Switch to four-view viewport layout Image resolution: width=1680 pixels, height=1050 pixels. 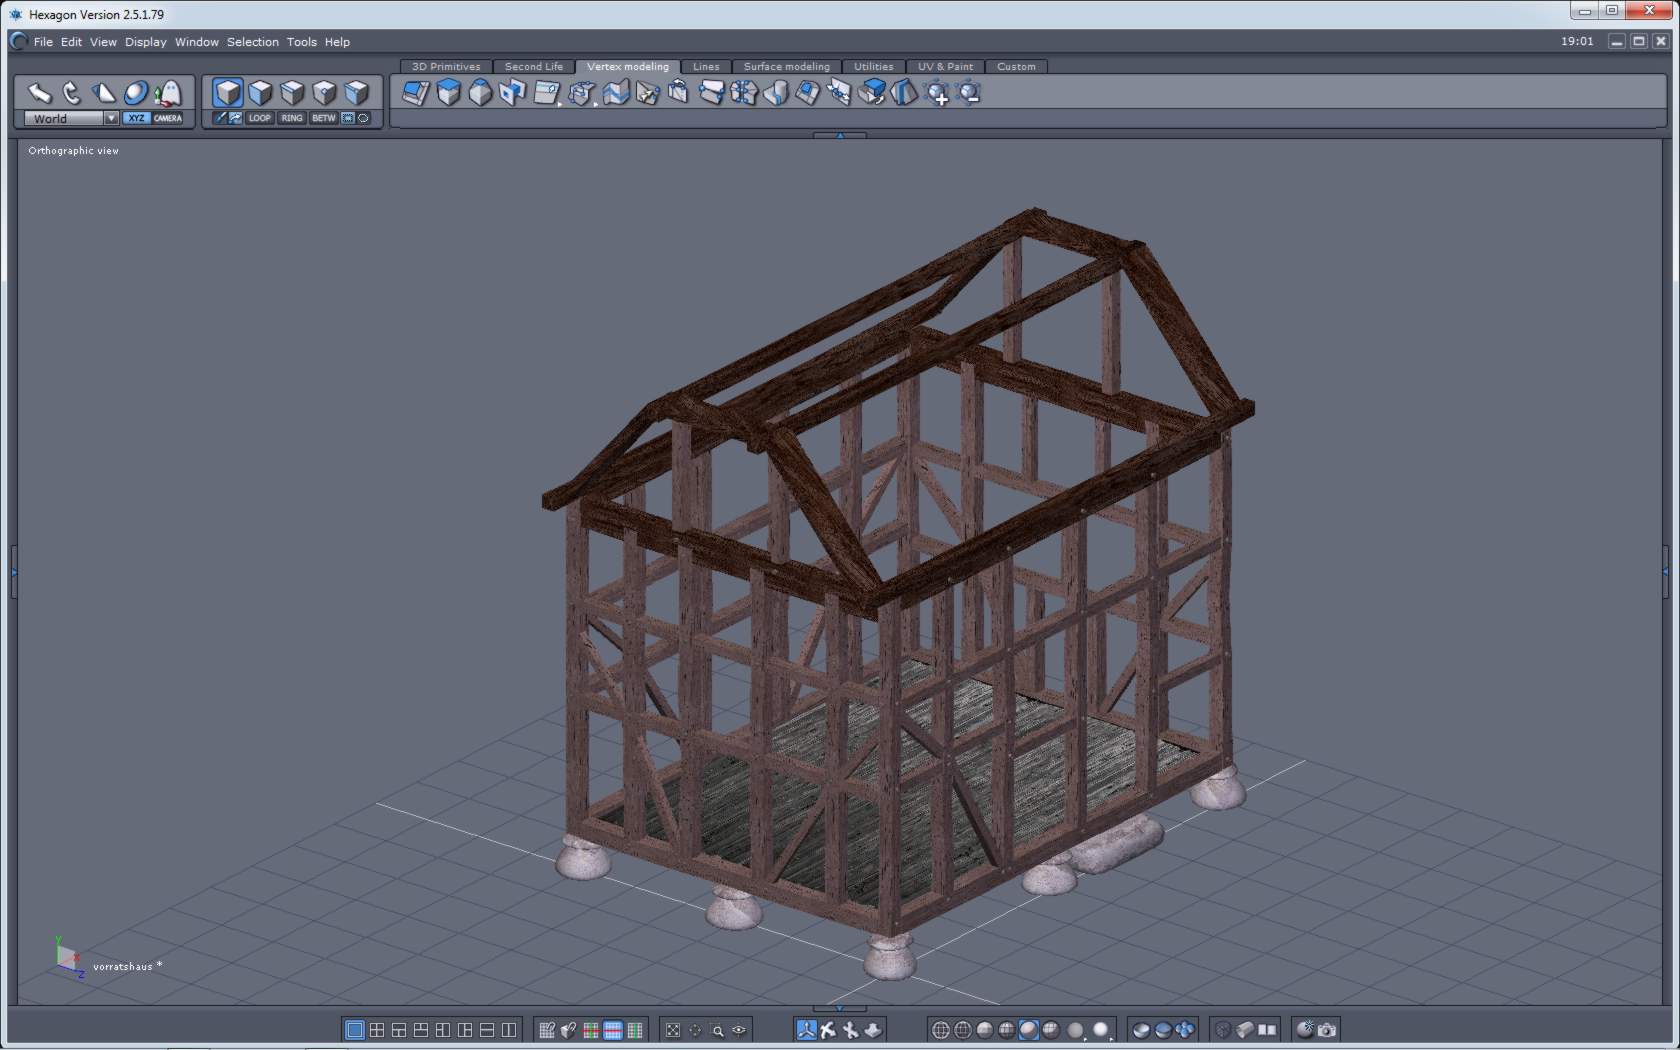[x=377, y=1030]
